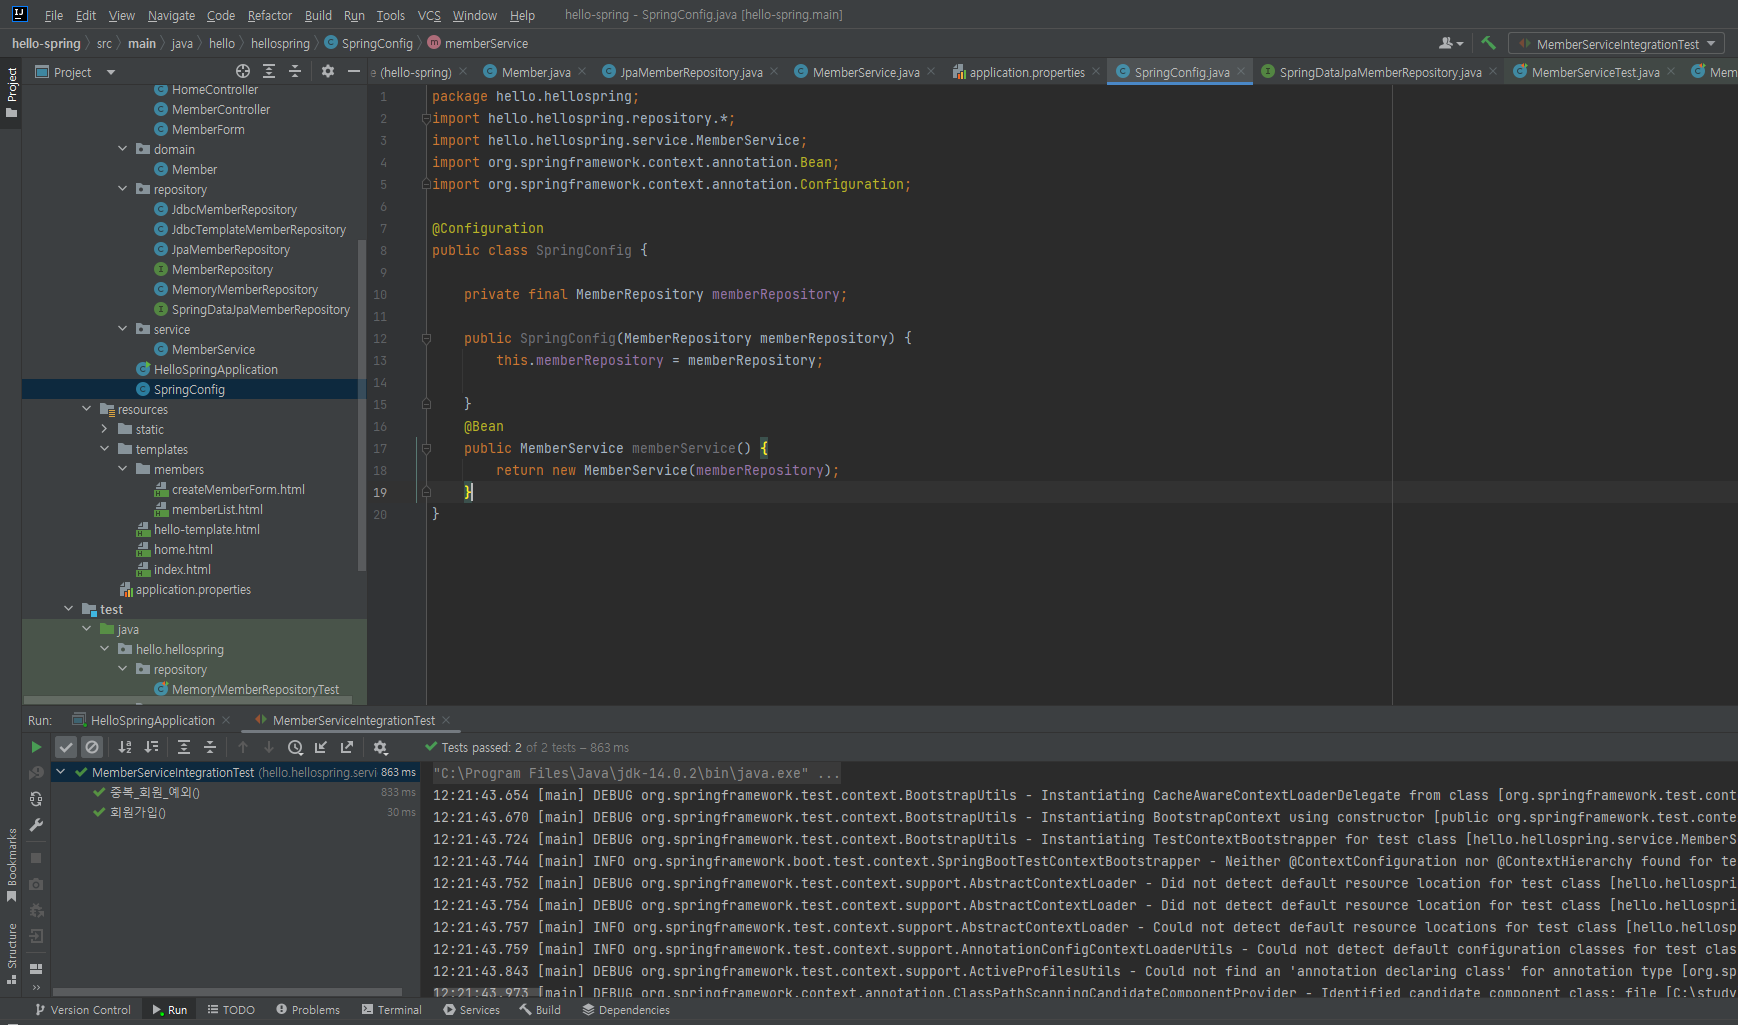Screen dimensions: 1738x1025
Task: Toggle the Project side tab
Action: pyautogui.click(x=12, y=92)
